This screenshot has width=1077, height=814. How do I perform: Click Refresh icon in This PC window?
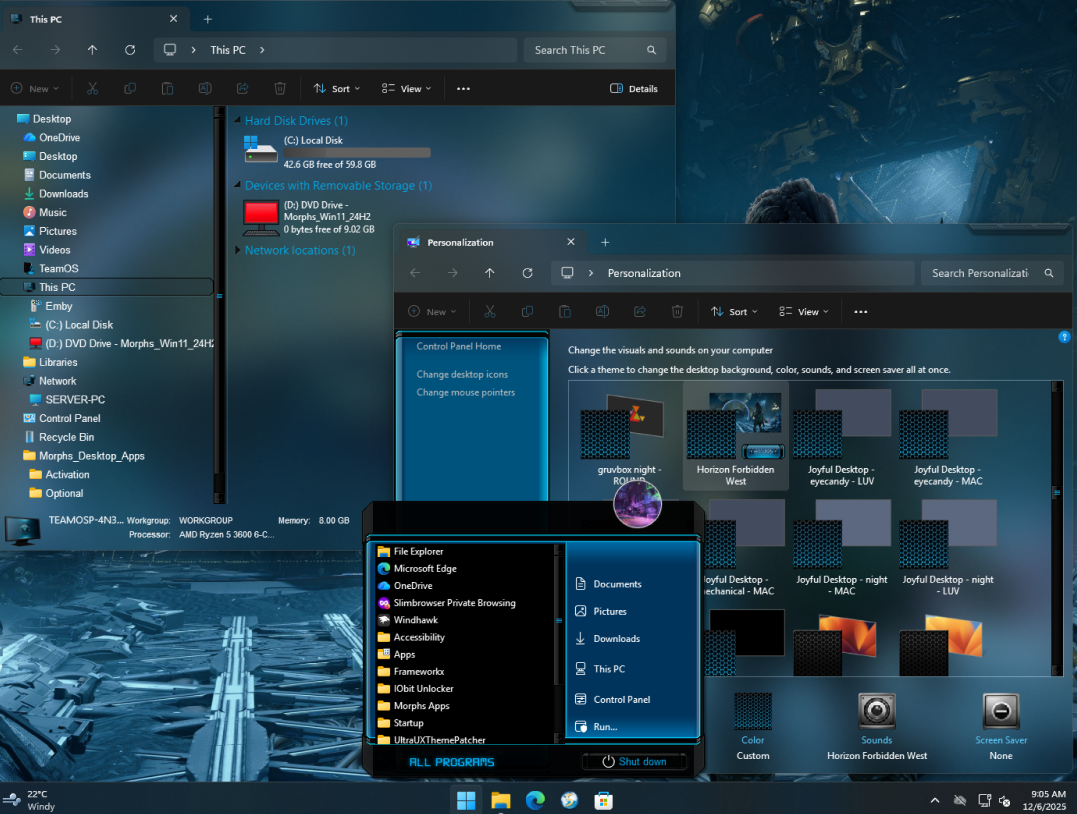click(x=130, y=50)
